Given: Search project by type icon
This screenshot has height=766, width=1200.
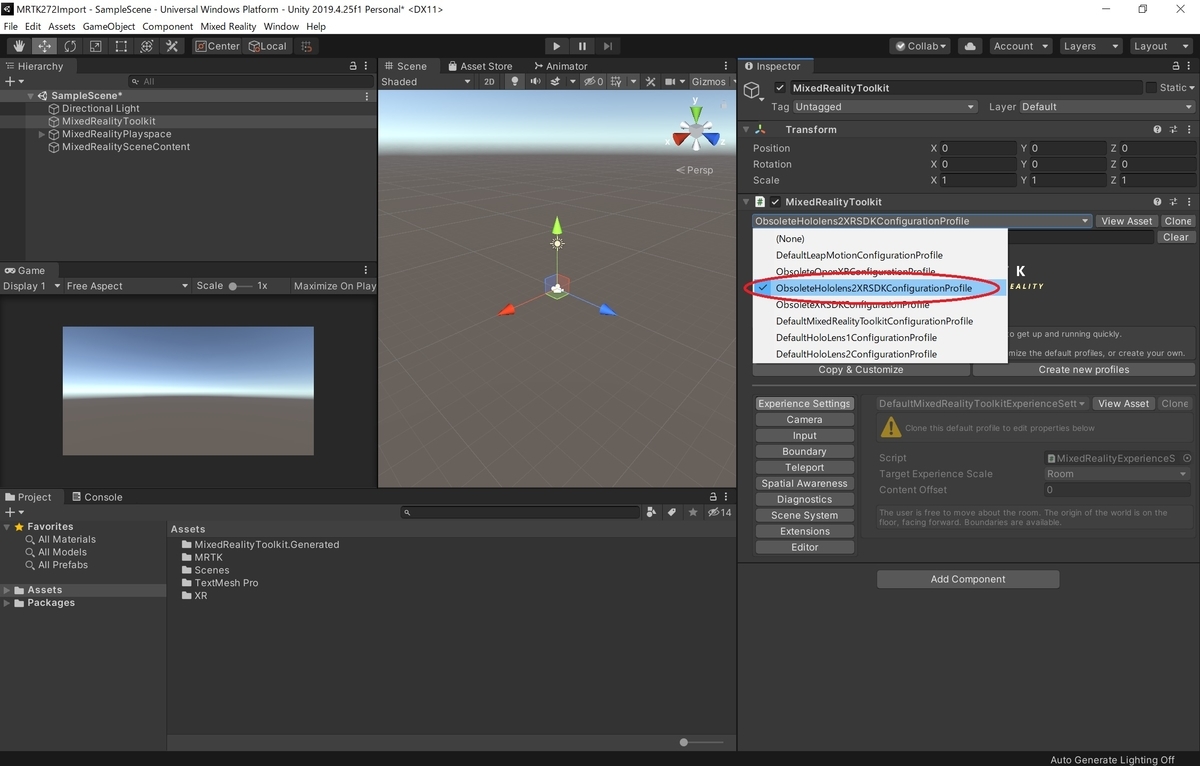Looking at the screenshot, I should click(652, 512).
